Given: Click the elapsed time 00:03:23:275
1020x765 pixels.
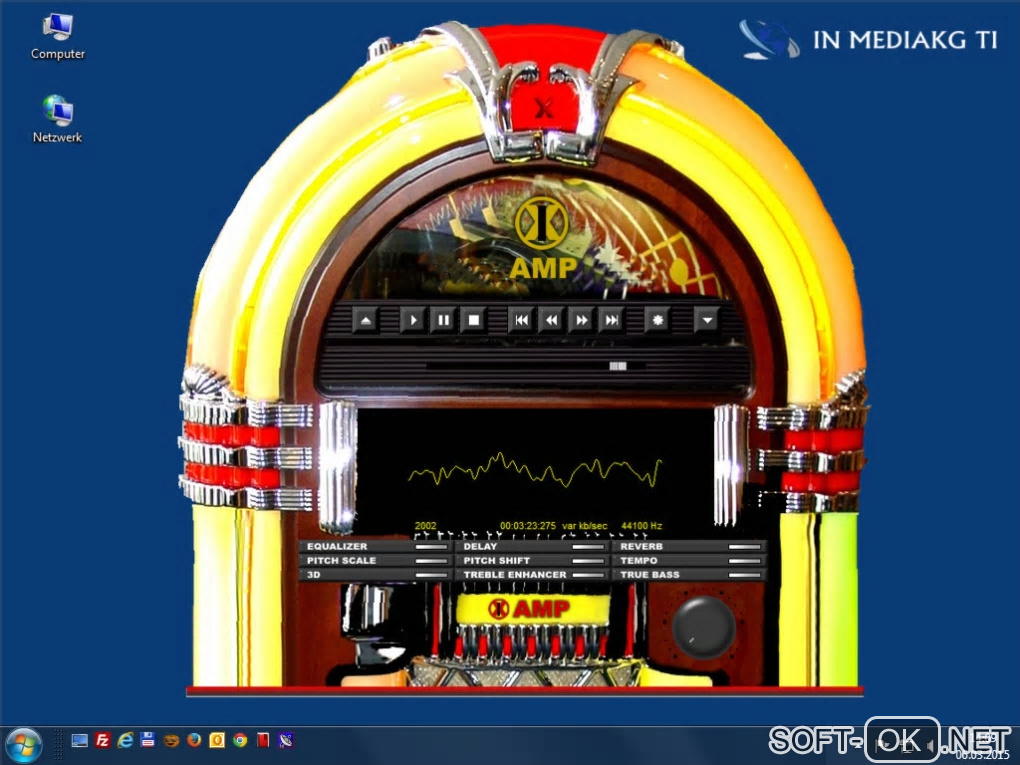Looking at the screenshot, I should [x=528, y=526].
